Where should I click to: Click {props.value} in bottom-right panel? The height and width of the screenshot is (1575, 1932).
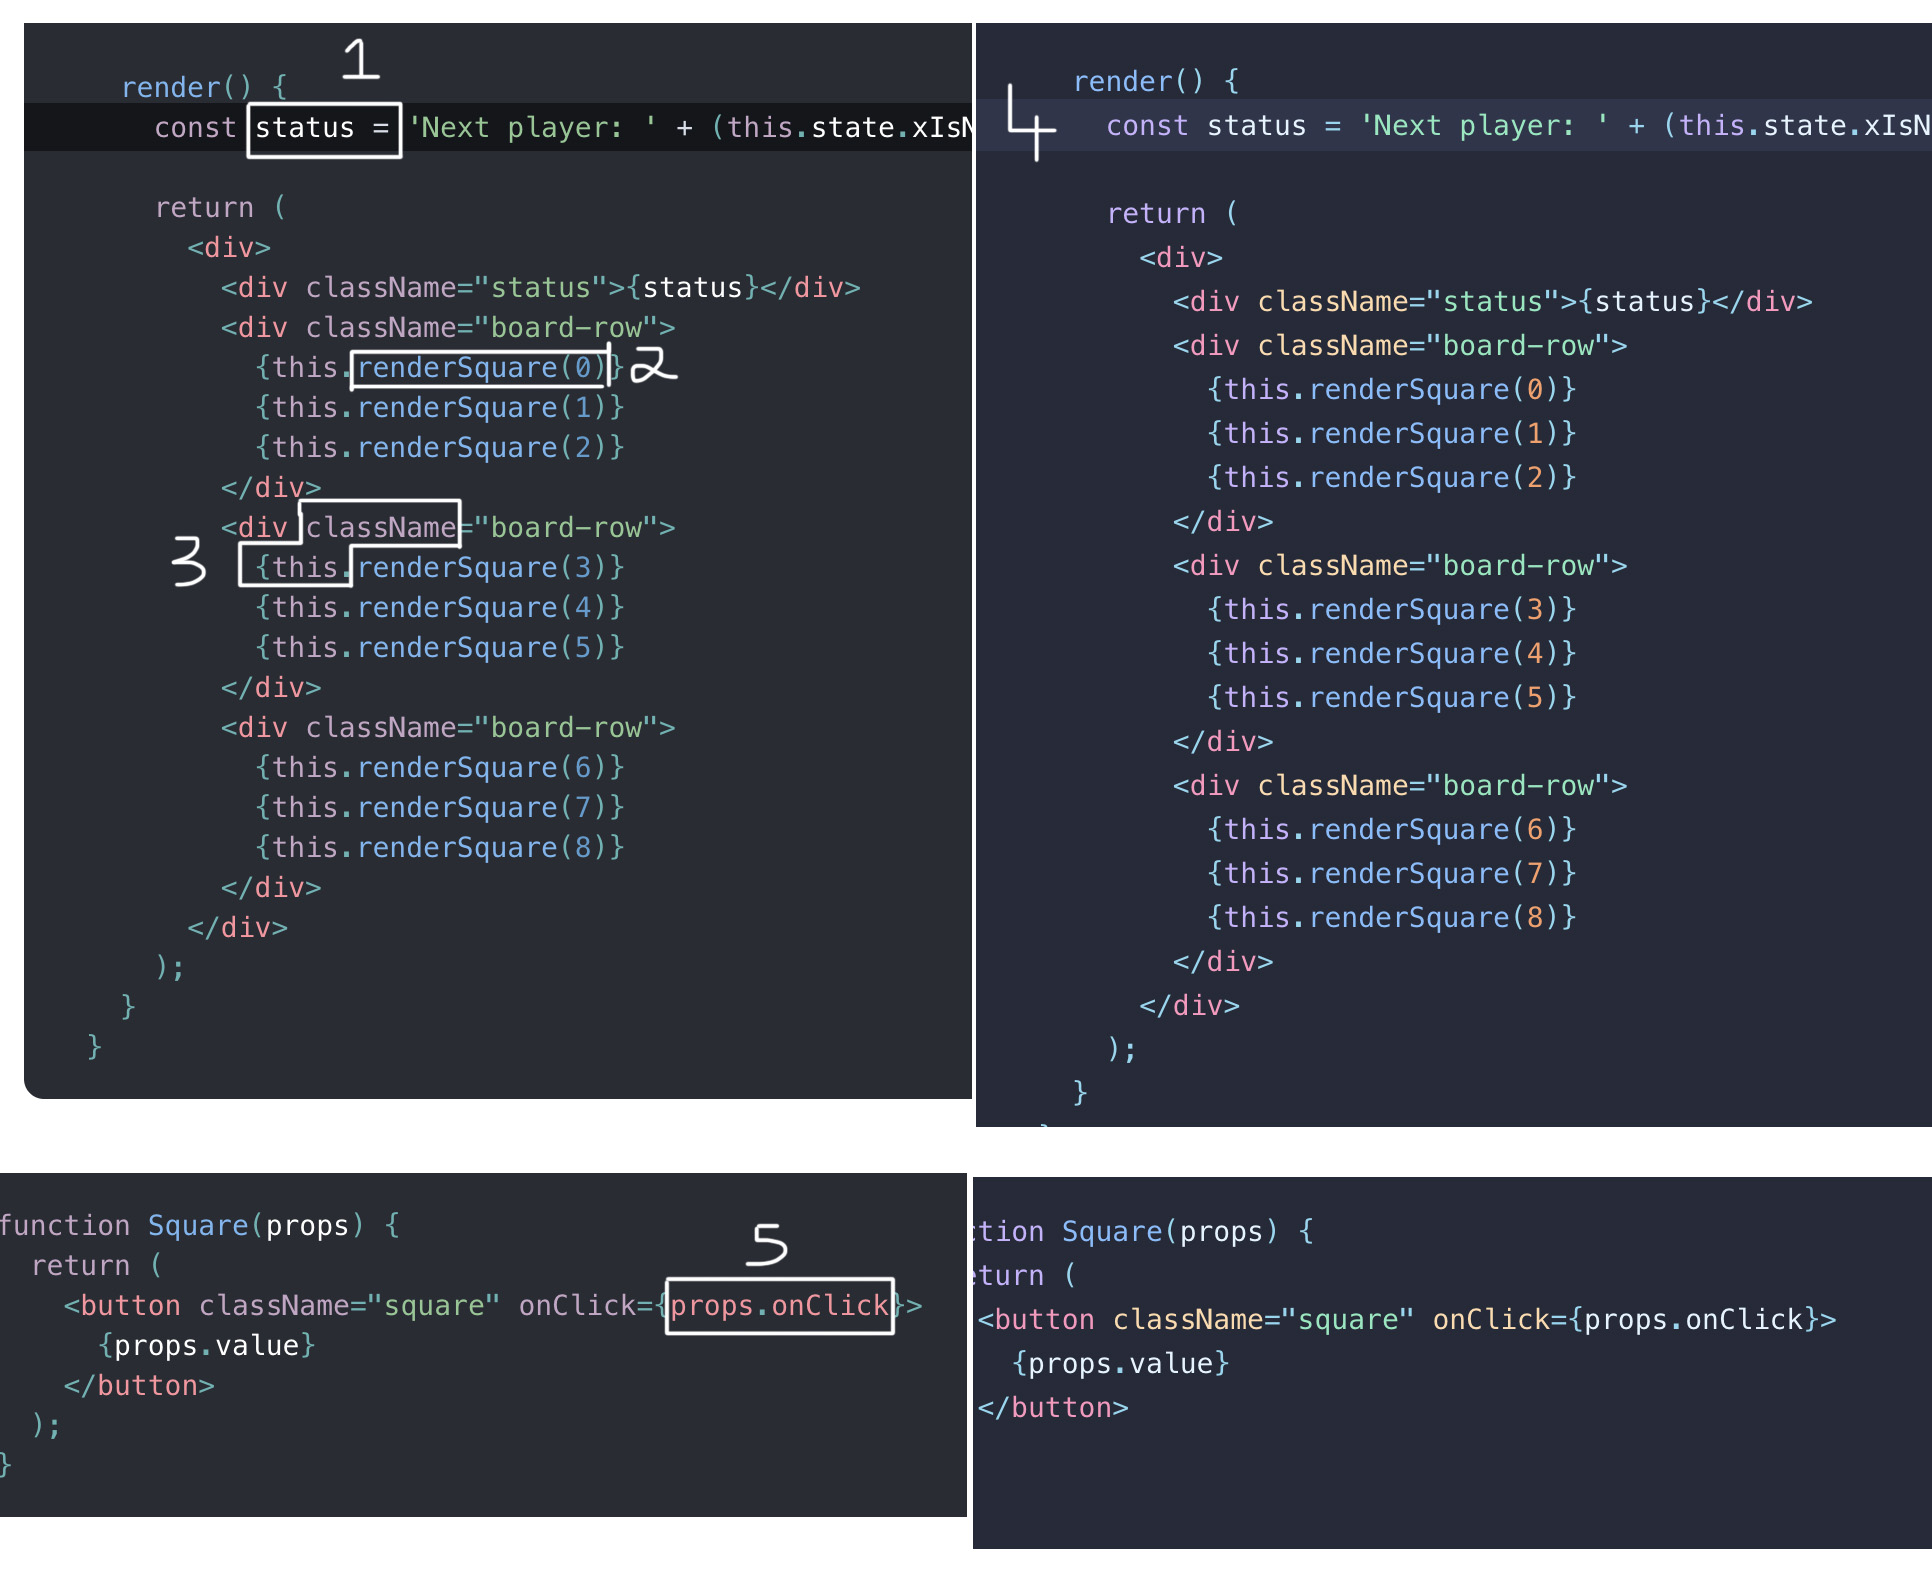point(1120,1363)
